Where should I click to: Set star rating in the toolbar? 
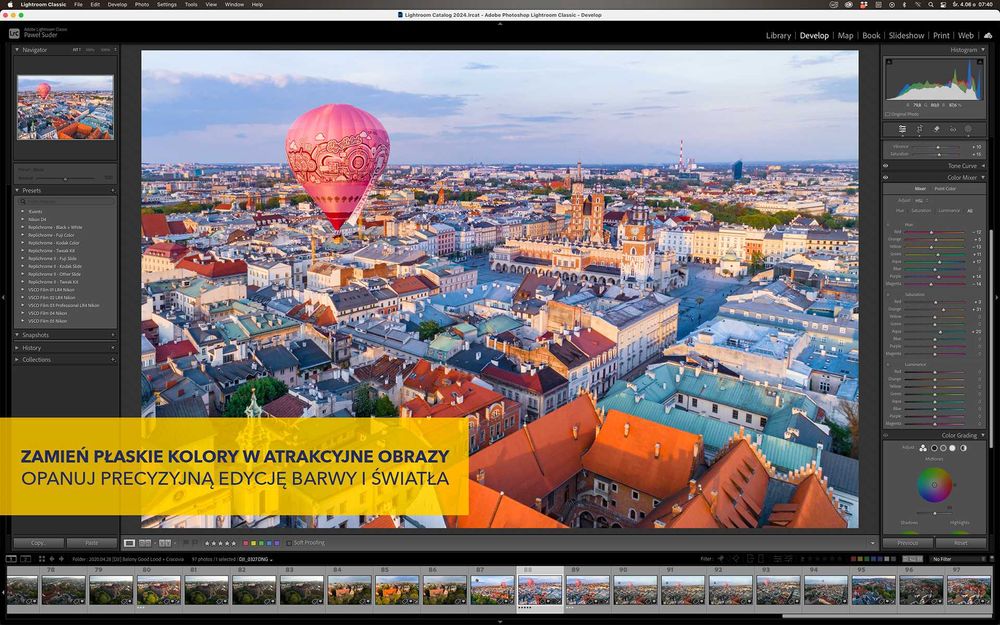click(x=220, y=543)
